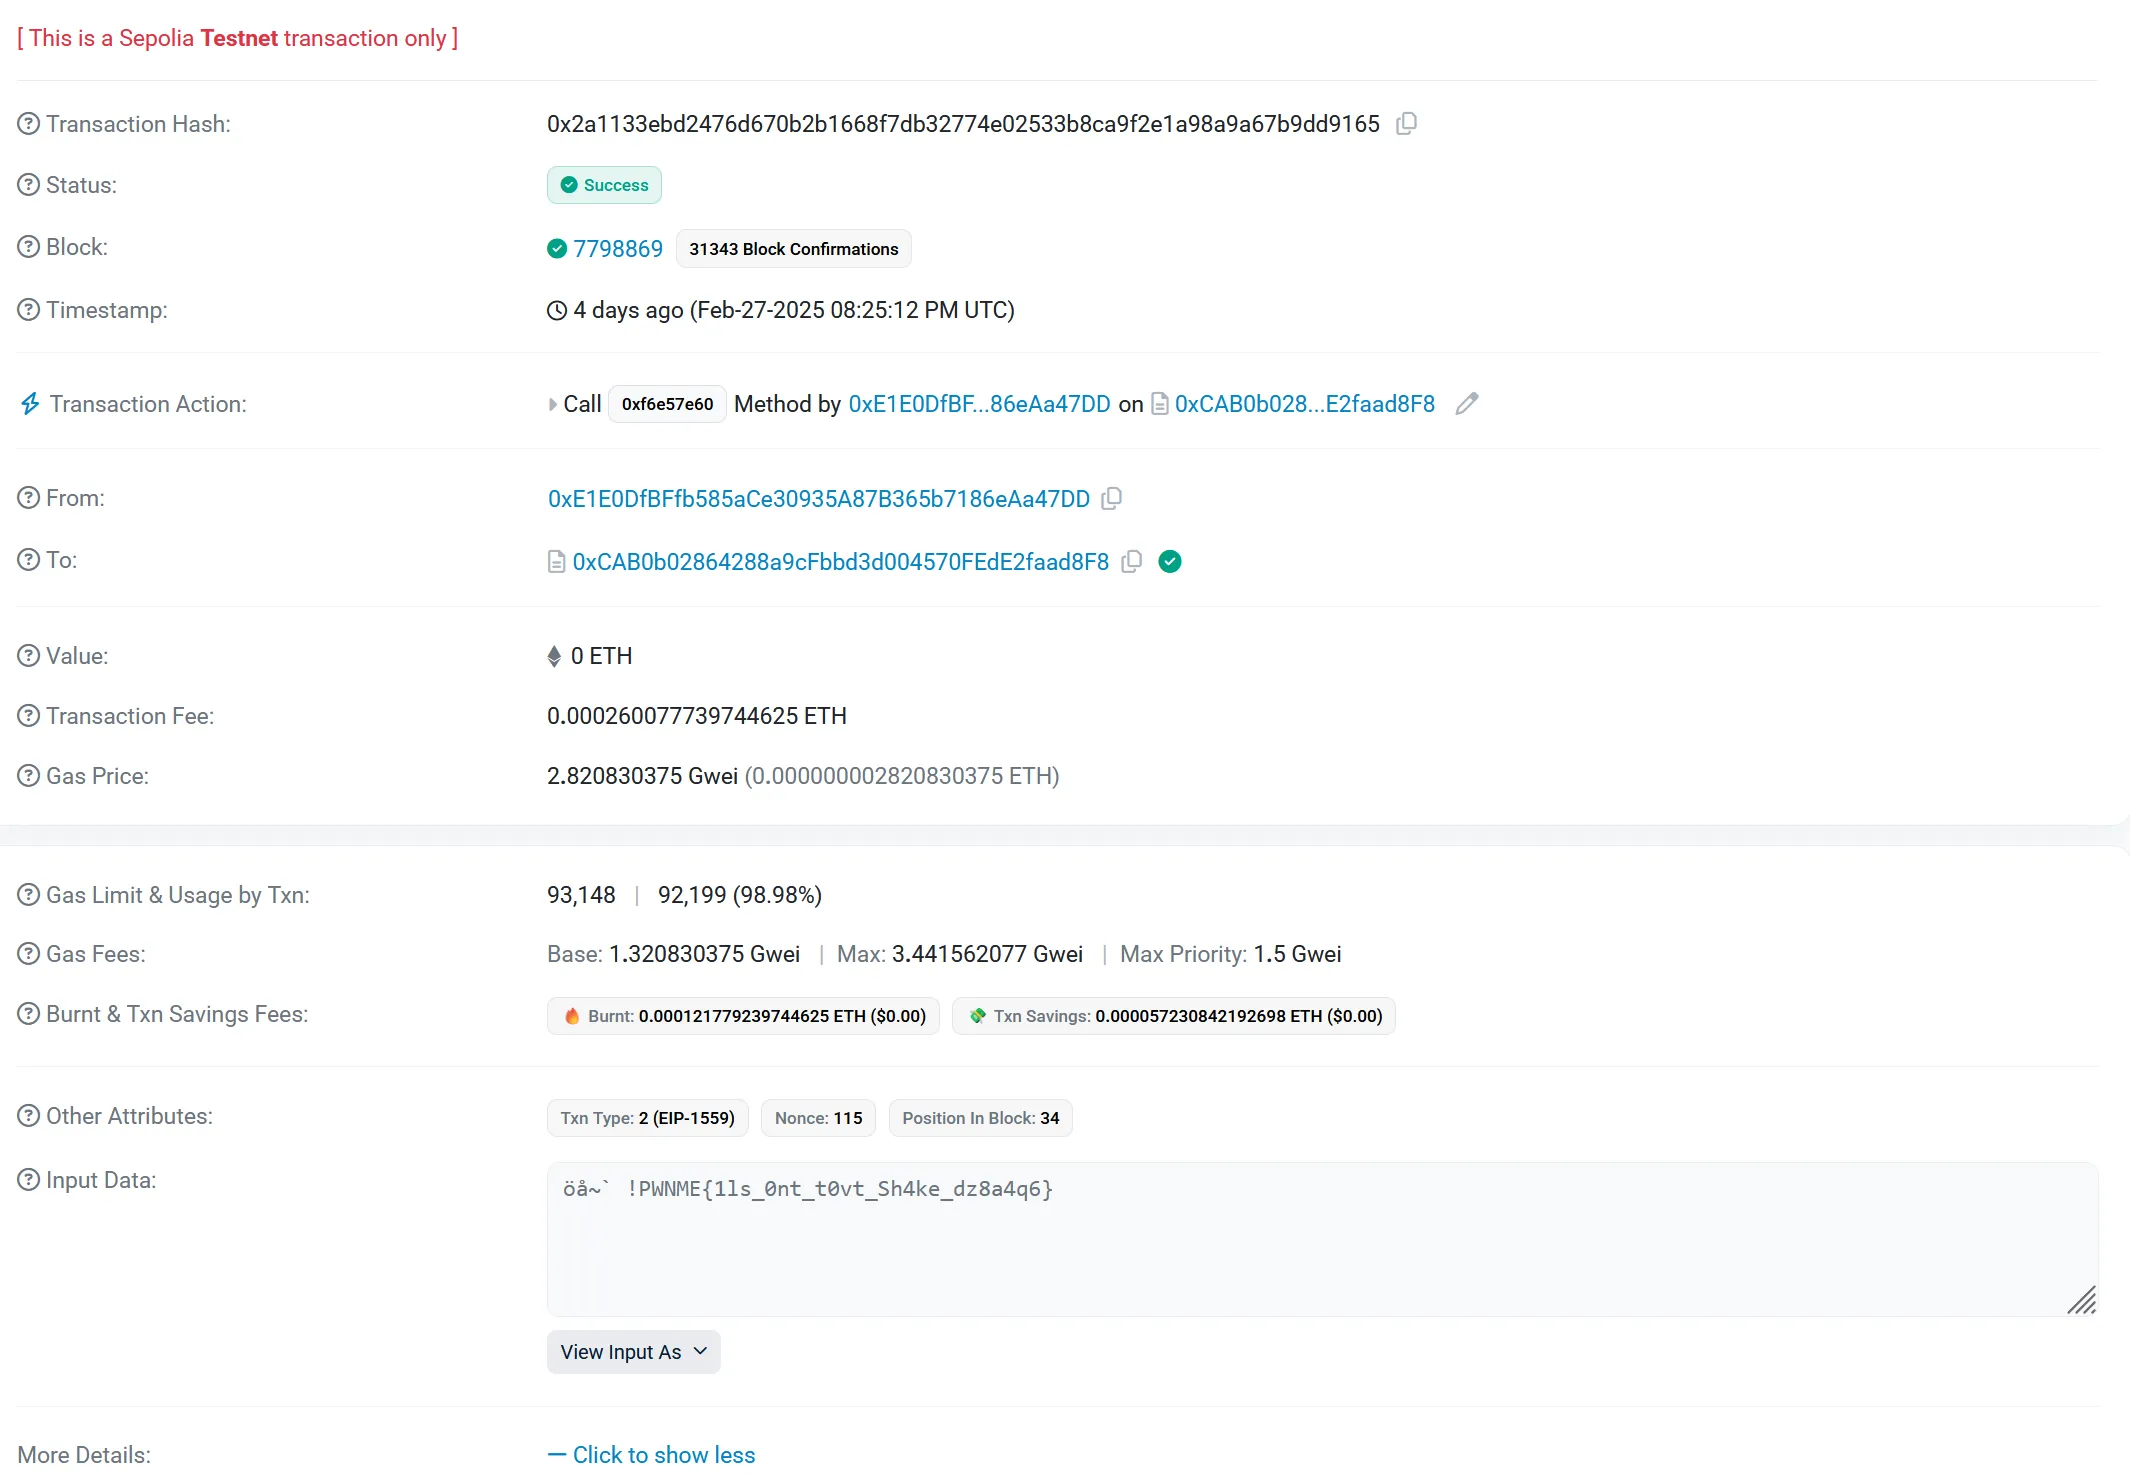Copy the From address
Screen dimensions: 2130x1484
1111,498
